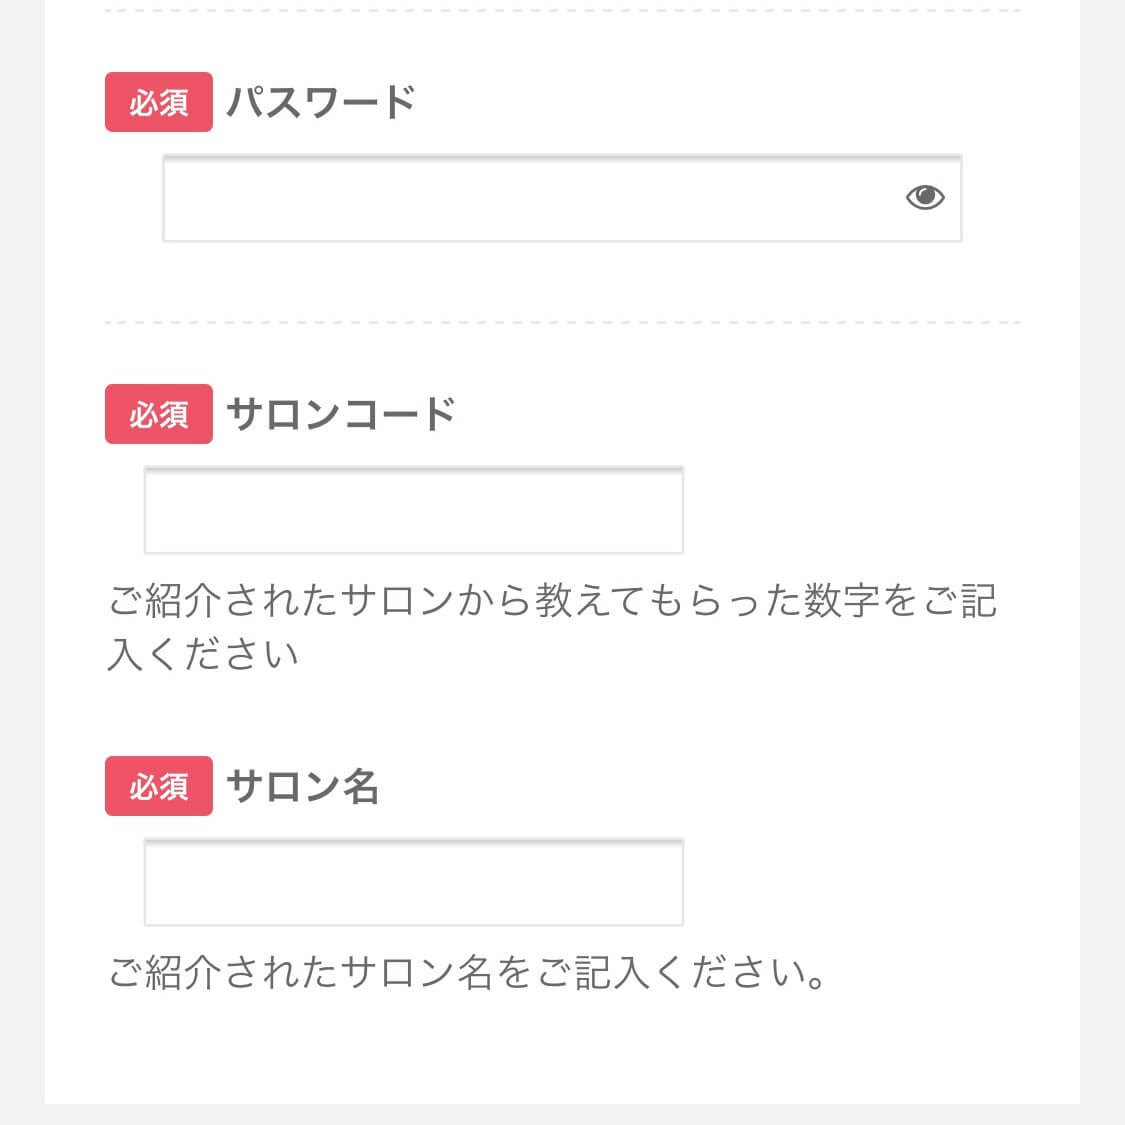This screenshot has width=1125, height=1125.
Task: Click inside the サロンコード text box
Action: pos(414,510)
